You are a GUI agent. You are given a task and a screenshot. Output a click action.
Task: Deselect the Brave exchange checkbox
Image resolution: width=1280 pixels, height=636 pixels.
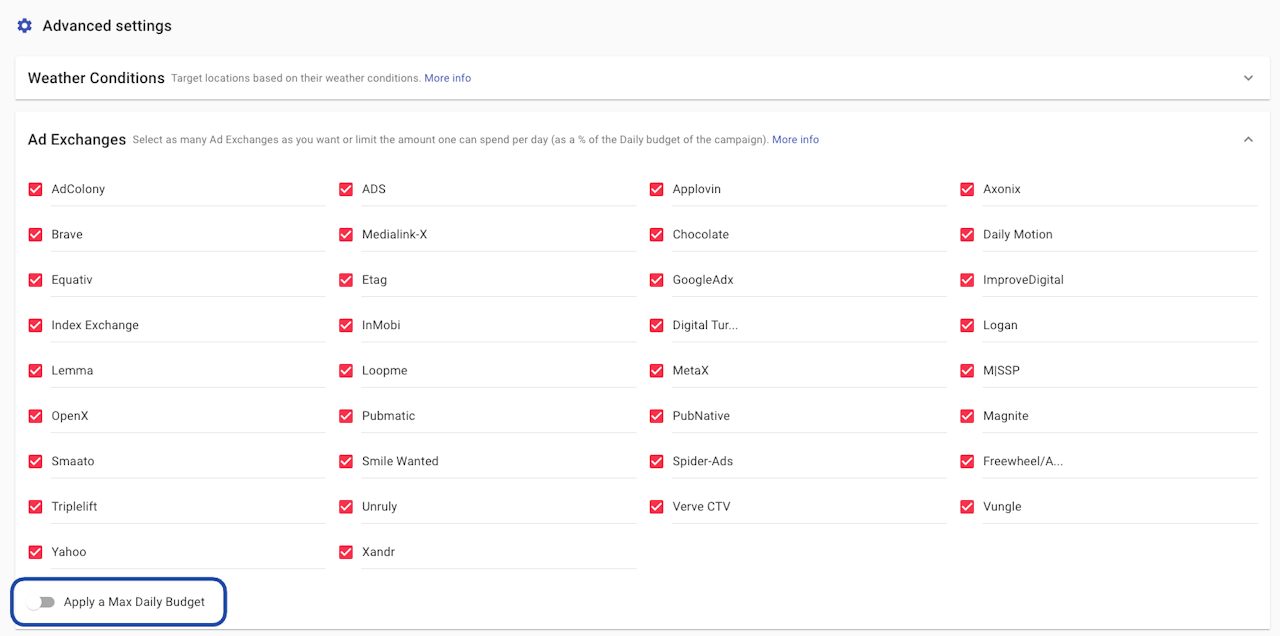pyautogui.click(x=36, y=235)
